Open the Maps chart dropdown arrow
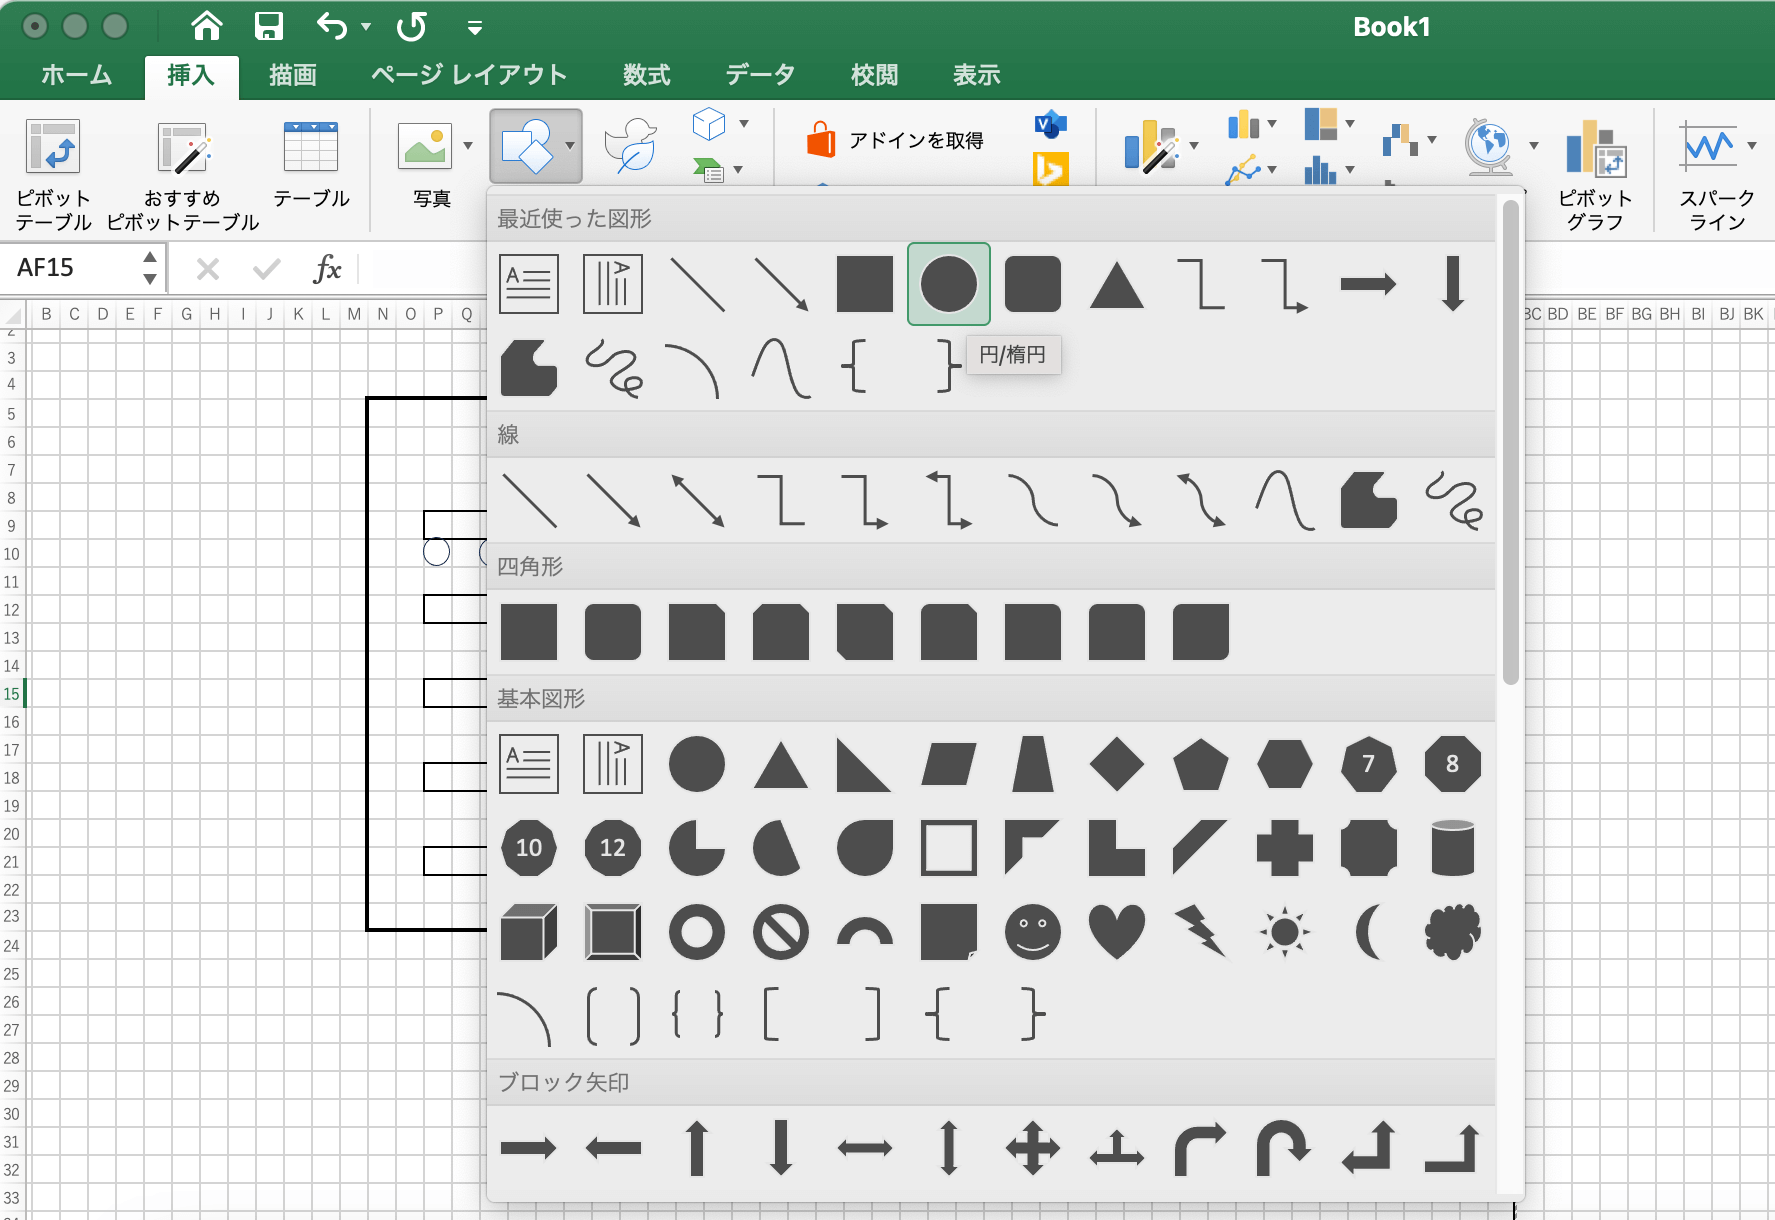1775x1220 pixels. pyautogui.click(x=1534, y=146)
